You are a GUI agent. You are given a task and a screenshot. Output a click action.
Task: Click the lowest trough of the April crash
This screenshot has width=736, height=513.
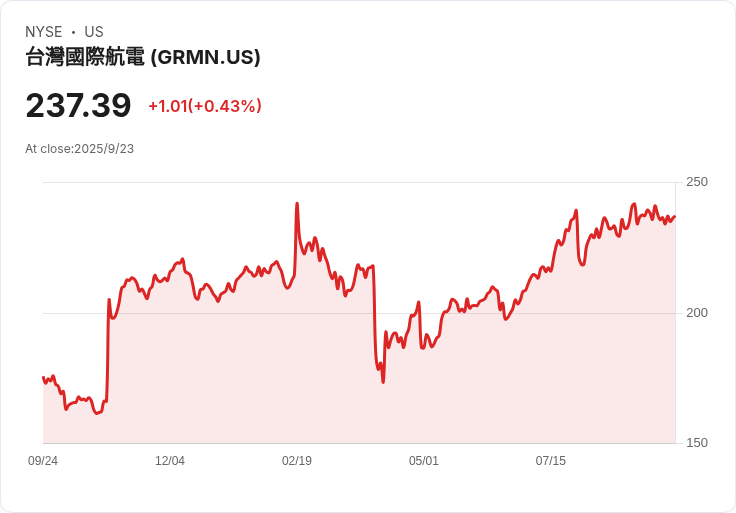[x=383, y=381]
